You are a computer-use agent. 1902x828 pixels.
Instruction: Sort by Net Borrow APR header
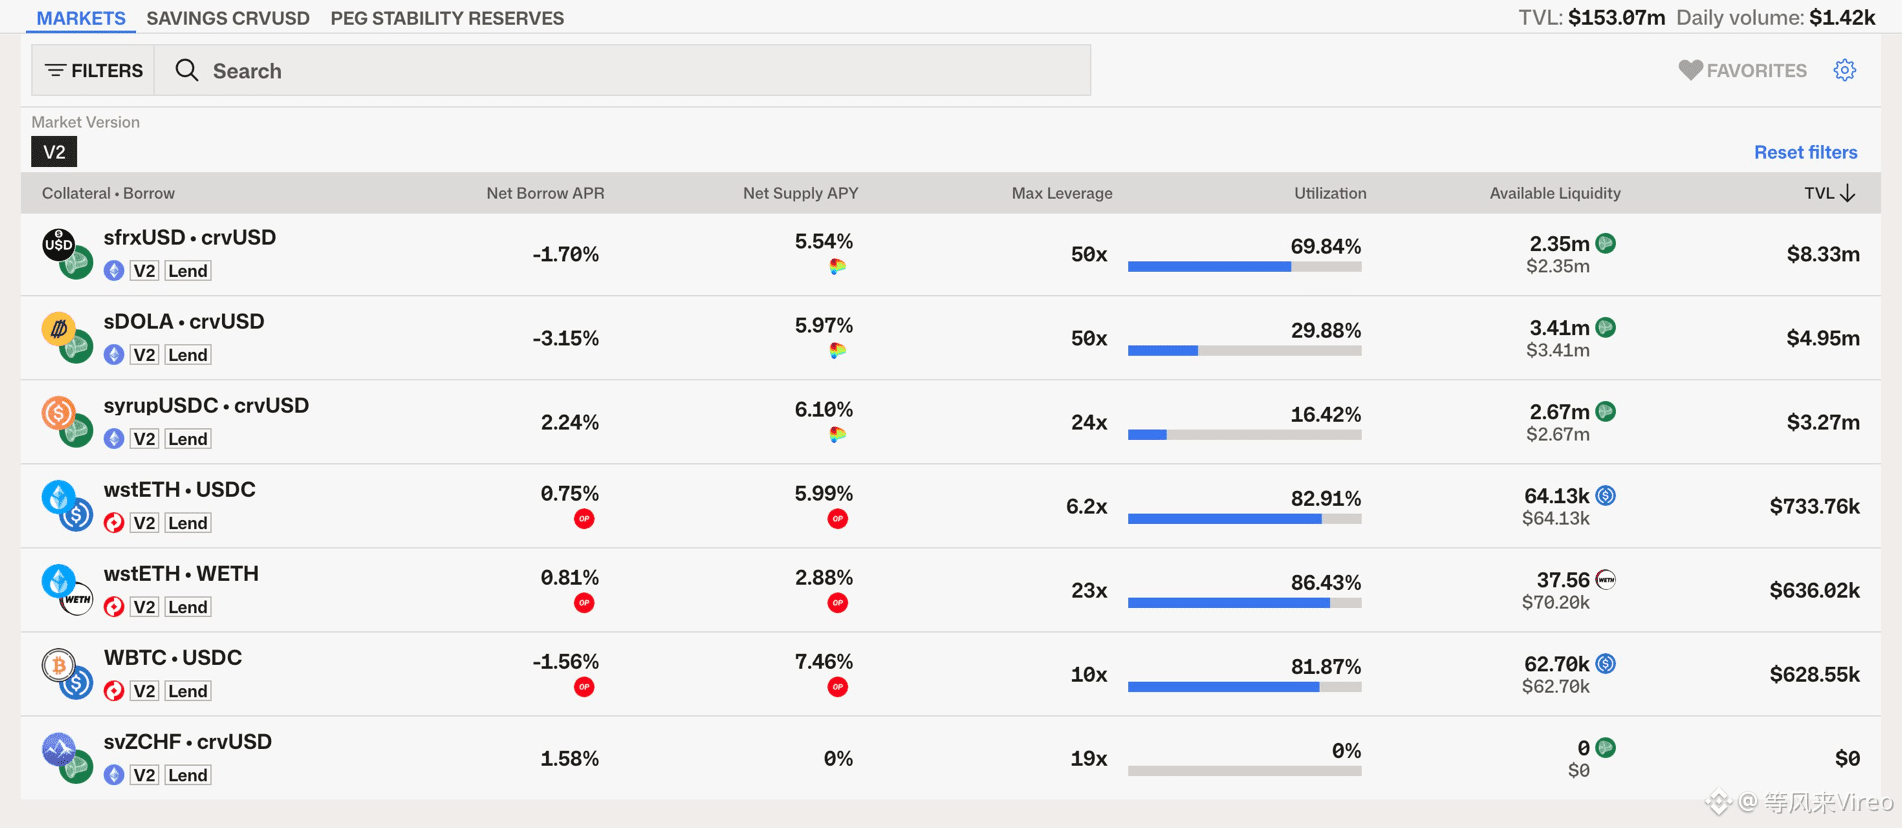click(x=545, y=193)
